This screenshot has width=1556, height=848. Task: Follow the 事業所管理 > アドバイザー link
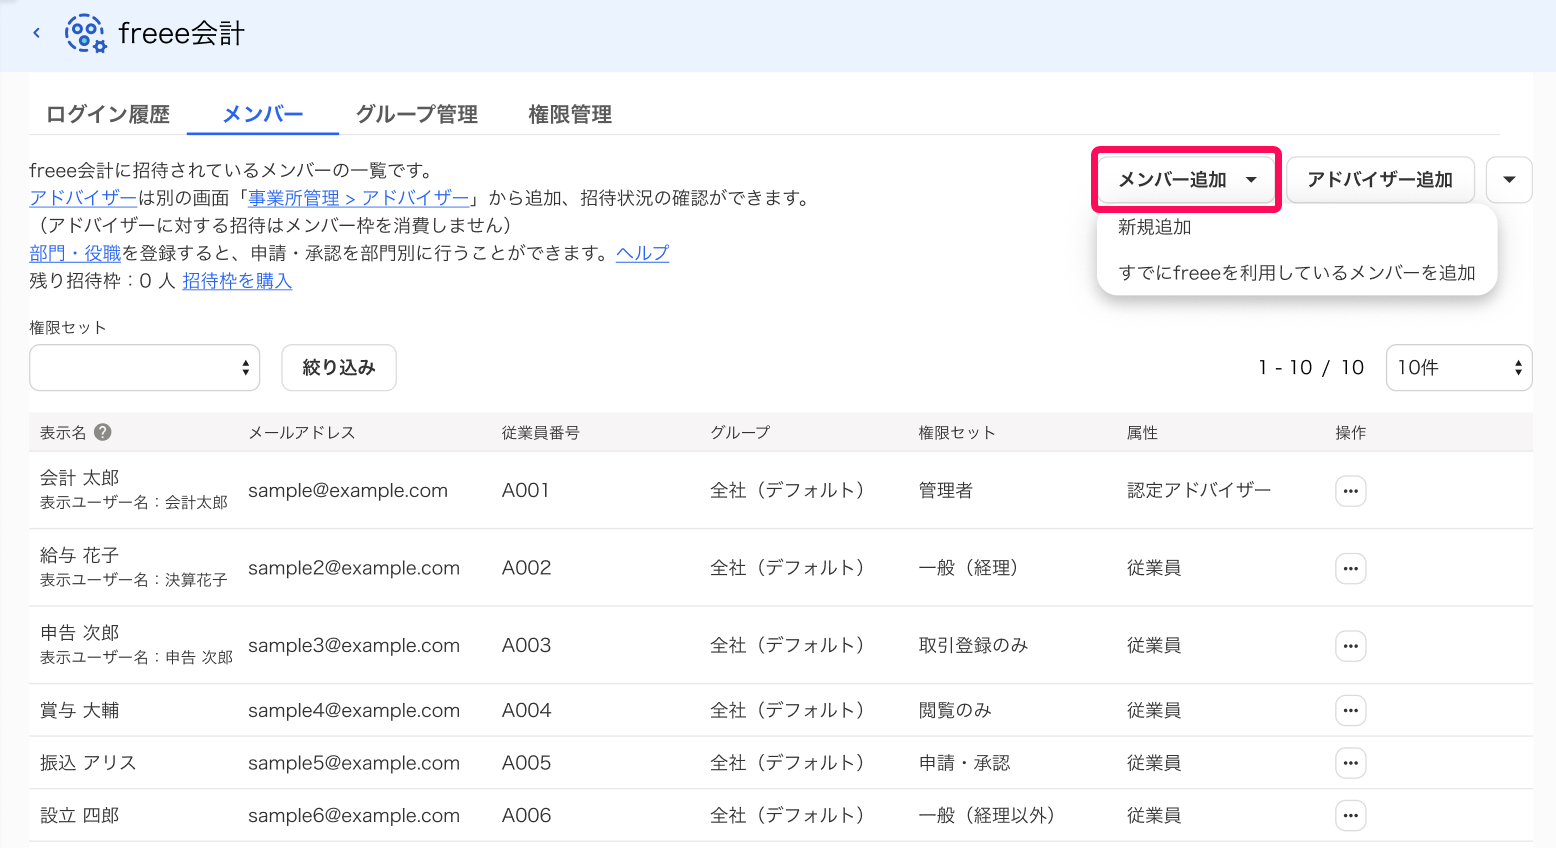point(358,198)
